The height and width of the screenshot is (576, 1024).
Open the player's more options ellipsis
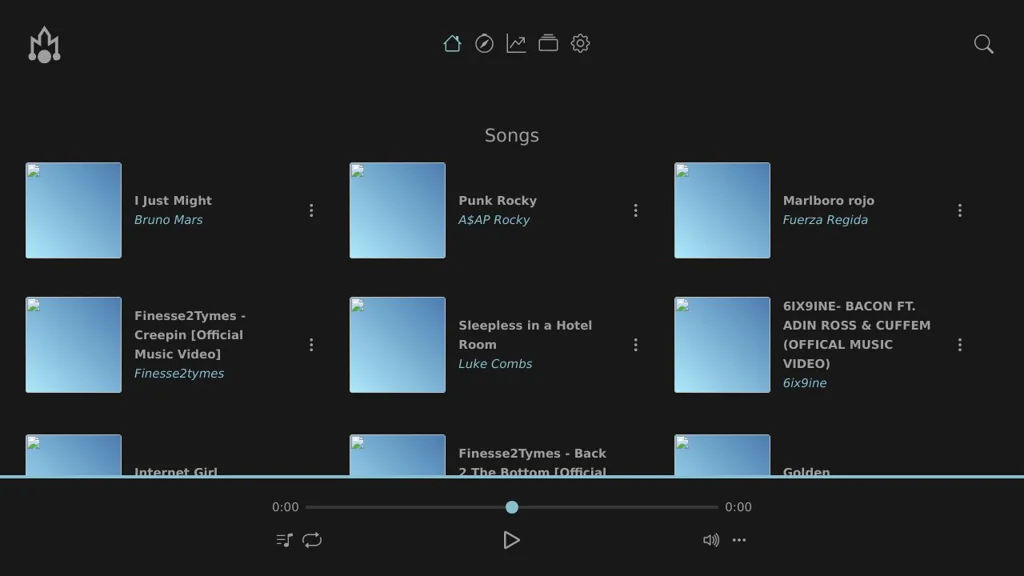739,540
